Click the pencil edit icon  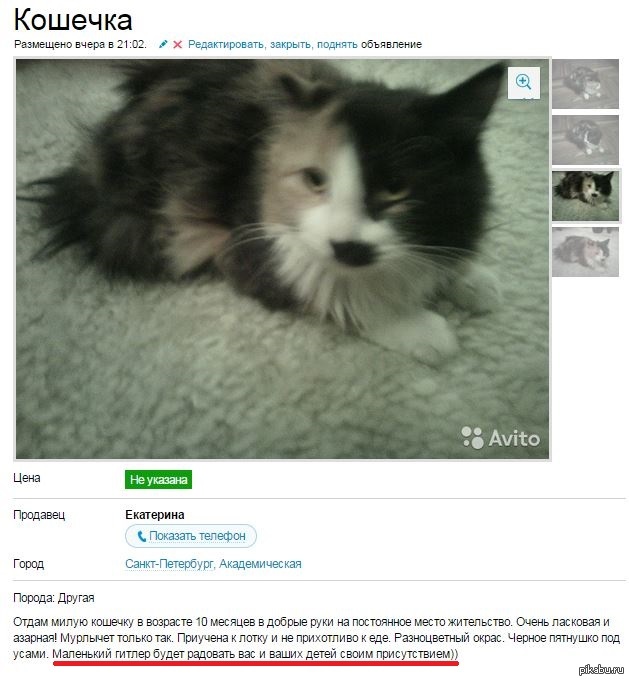[163, 44]
